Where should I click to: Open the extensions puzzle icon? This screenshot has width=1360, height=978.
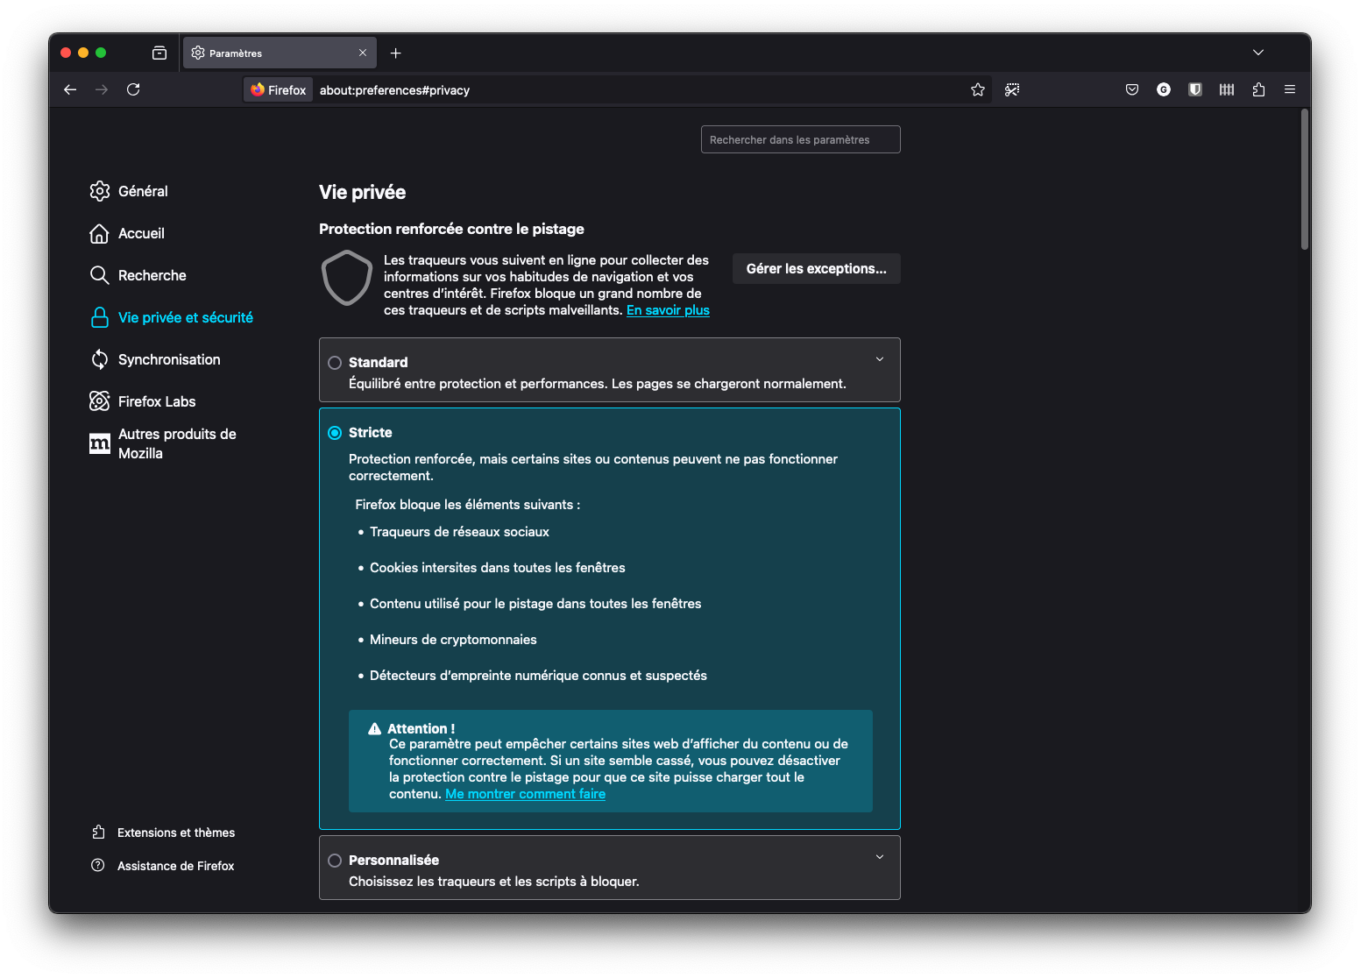1258,90
